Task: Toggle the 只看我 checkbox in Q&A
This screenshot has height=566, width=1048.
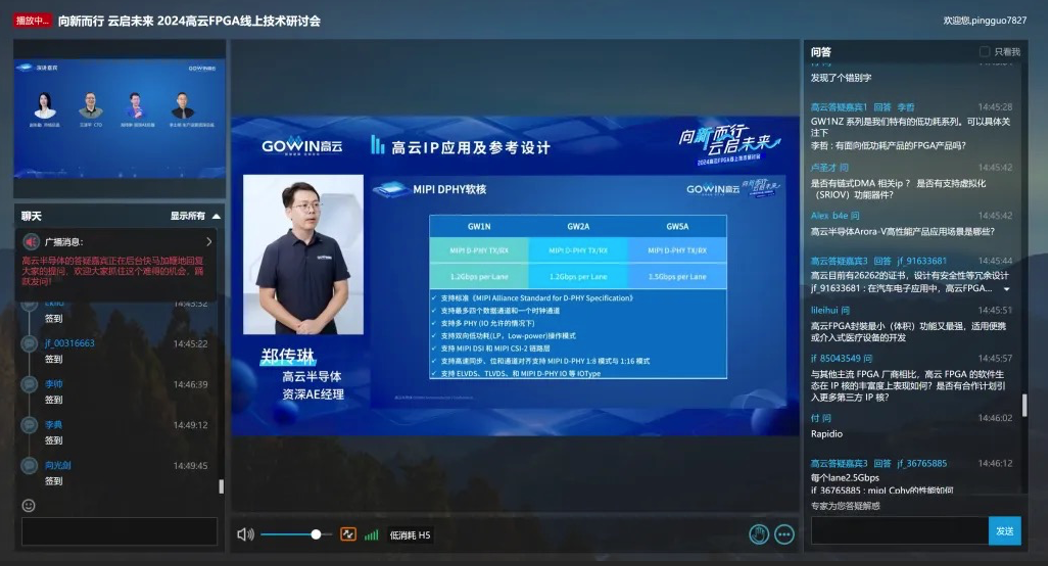Action: (985, 51)
